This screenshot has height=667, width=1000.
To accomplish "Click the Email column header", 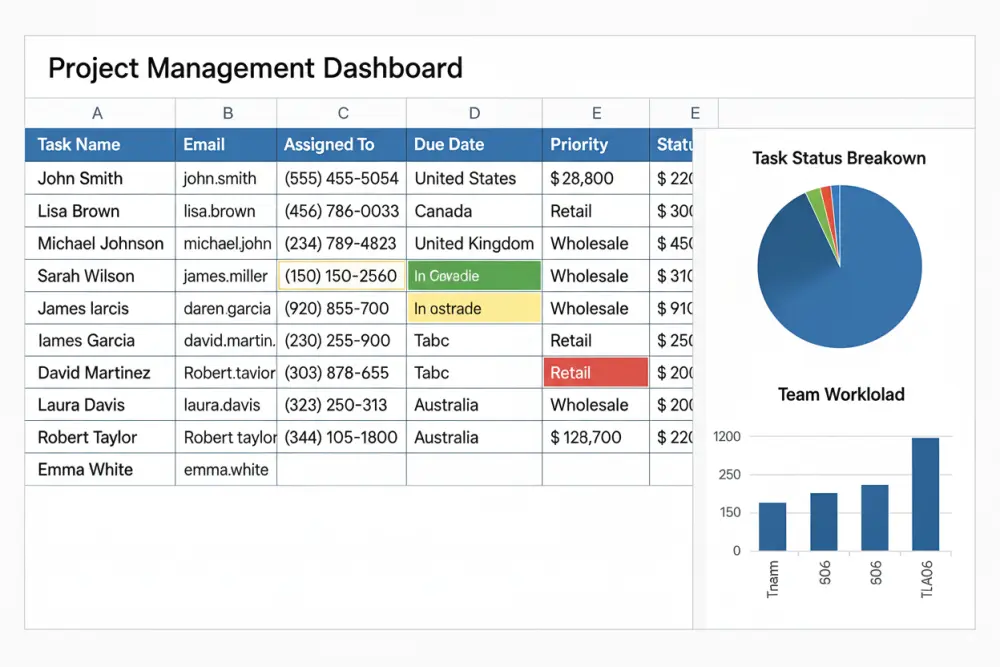I will tap(203, 144).
